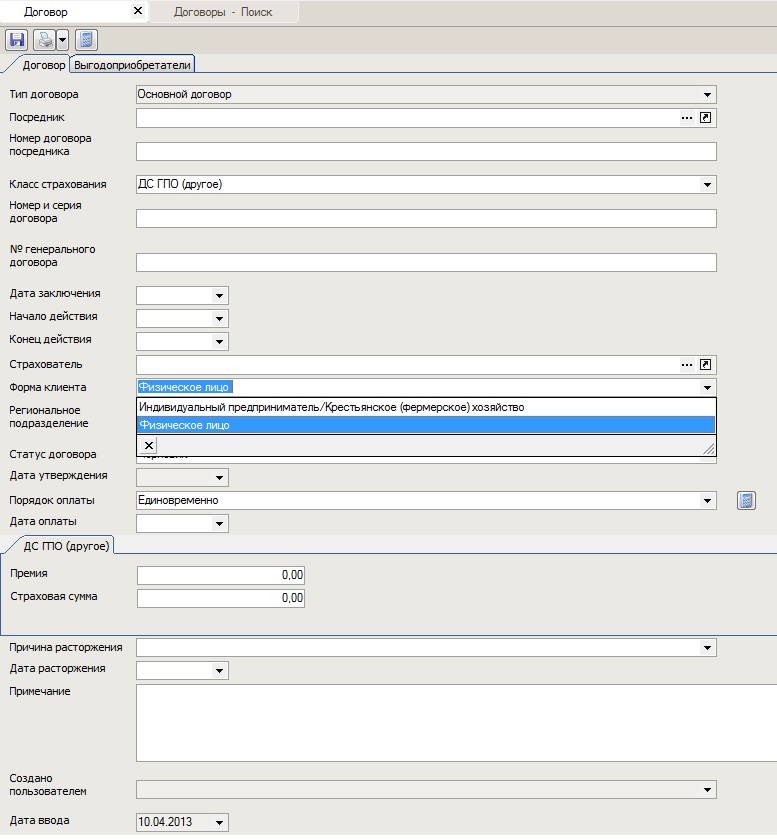Close the Договор tab
Screen dimensions: 777x840
click(x=137, y=12)
